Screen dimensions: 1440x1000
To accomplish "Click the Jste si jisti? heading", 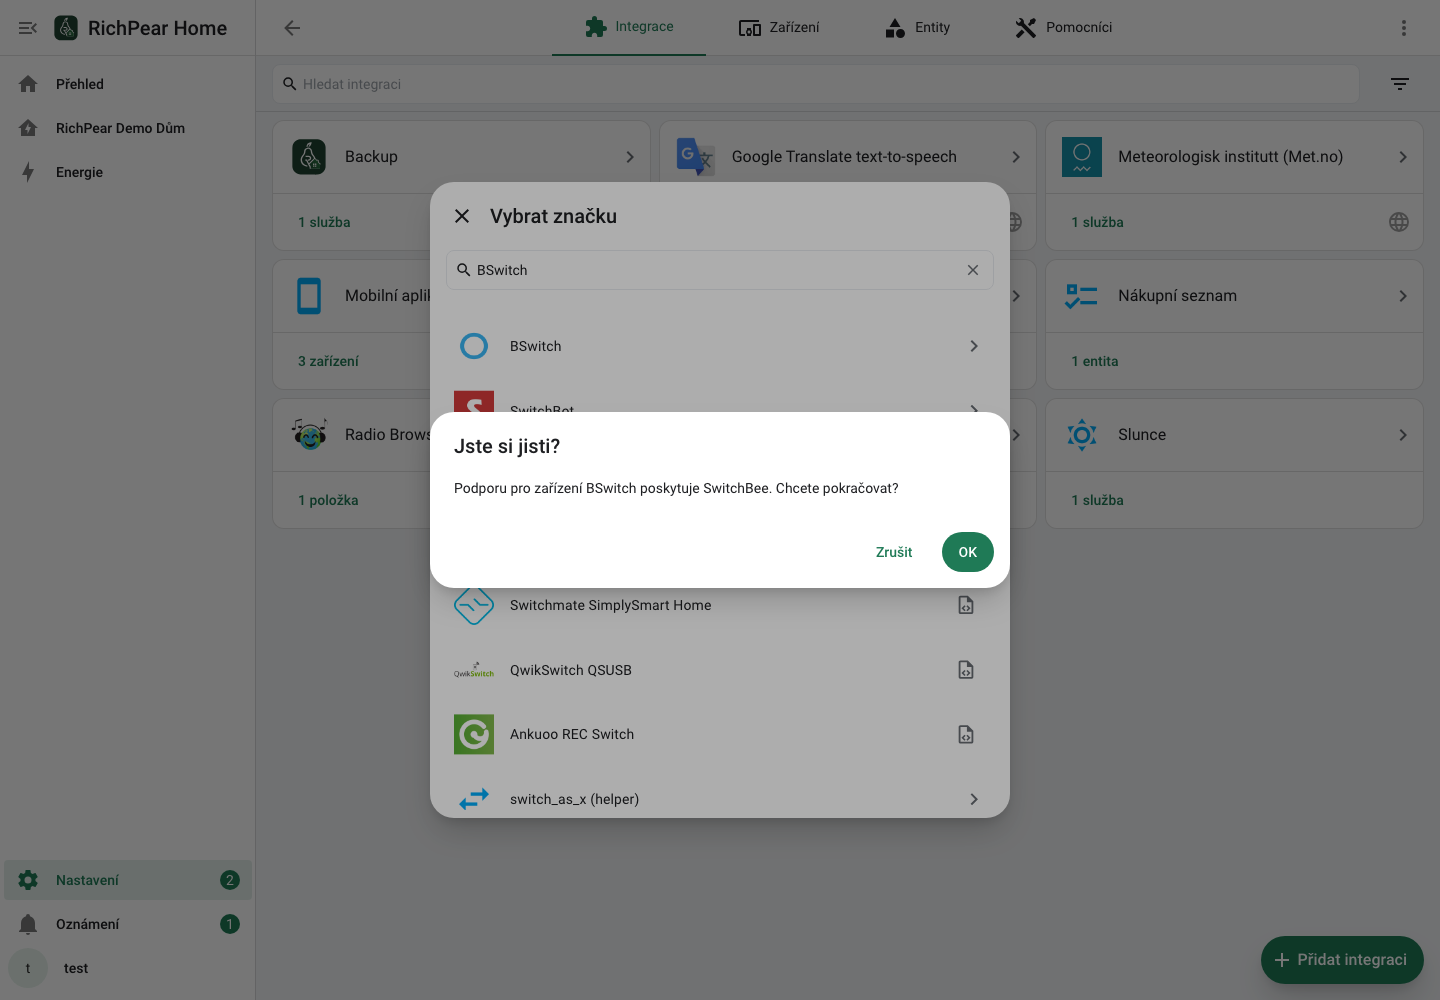I will [x=507, y=446].
